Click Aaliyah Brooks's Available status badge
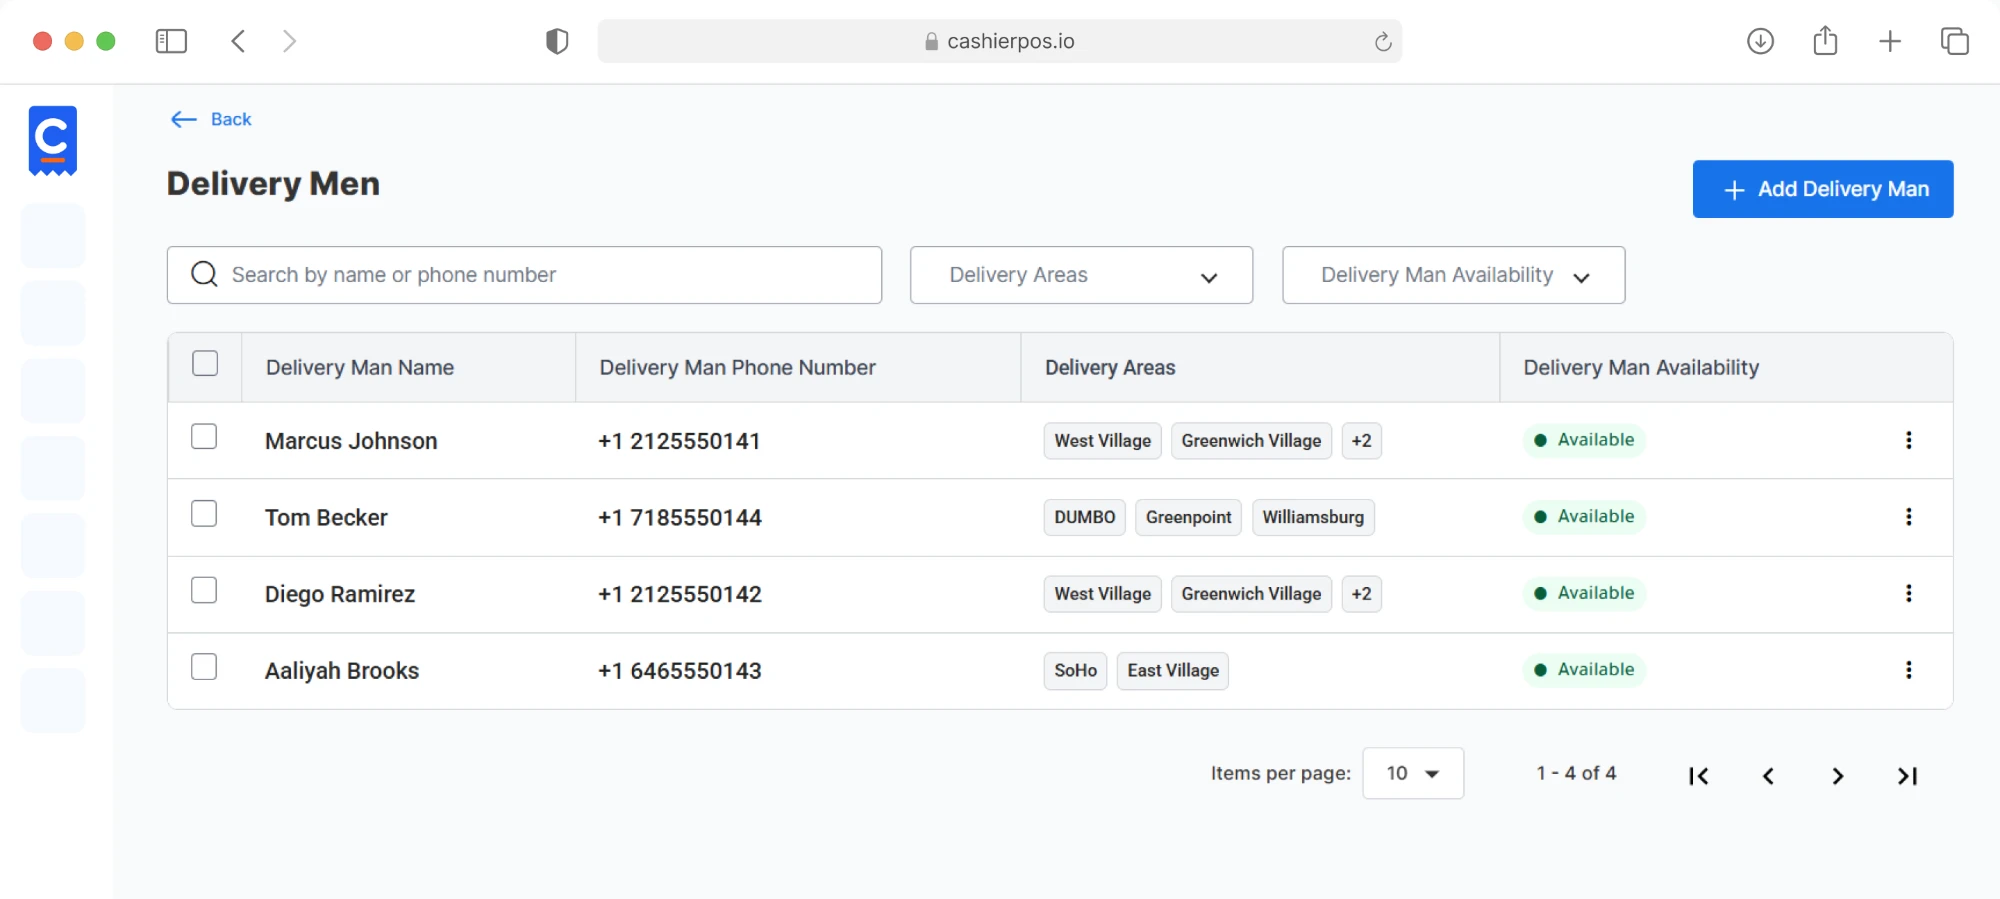This screenshot has height=899, width=2000. click(1584, 670)
